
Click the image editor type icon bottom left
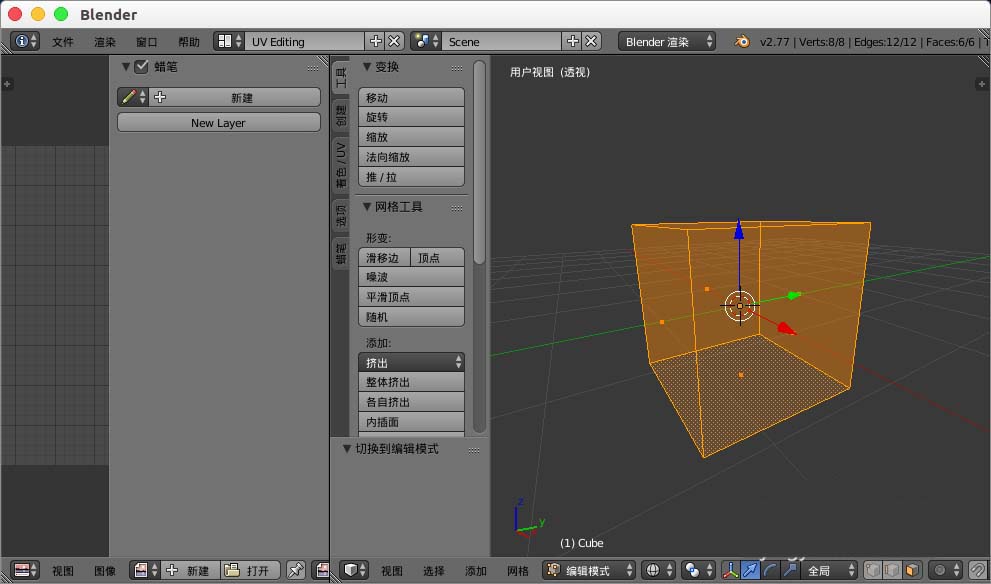click(x=22, y=570)
